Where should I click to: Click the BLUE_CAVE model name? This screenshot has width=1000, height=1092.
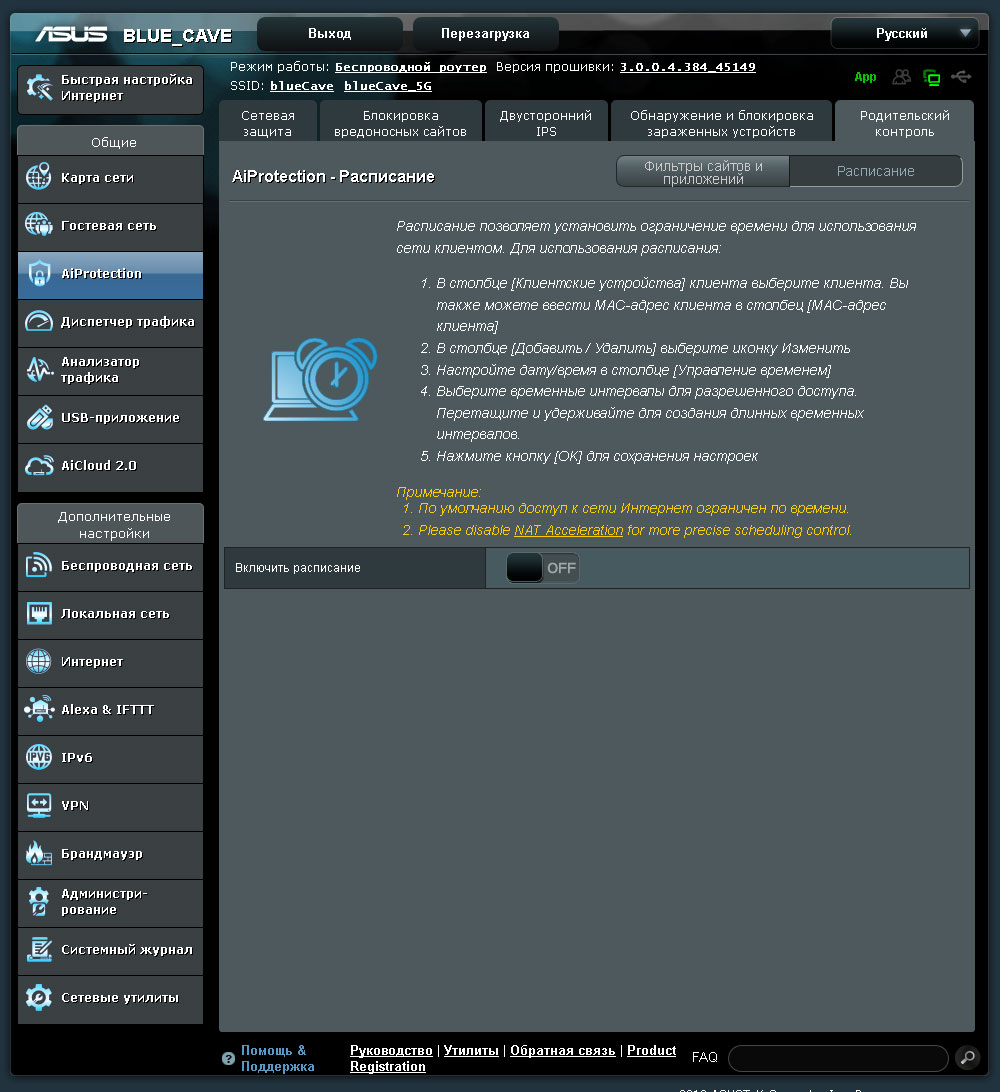177,36
